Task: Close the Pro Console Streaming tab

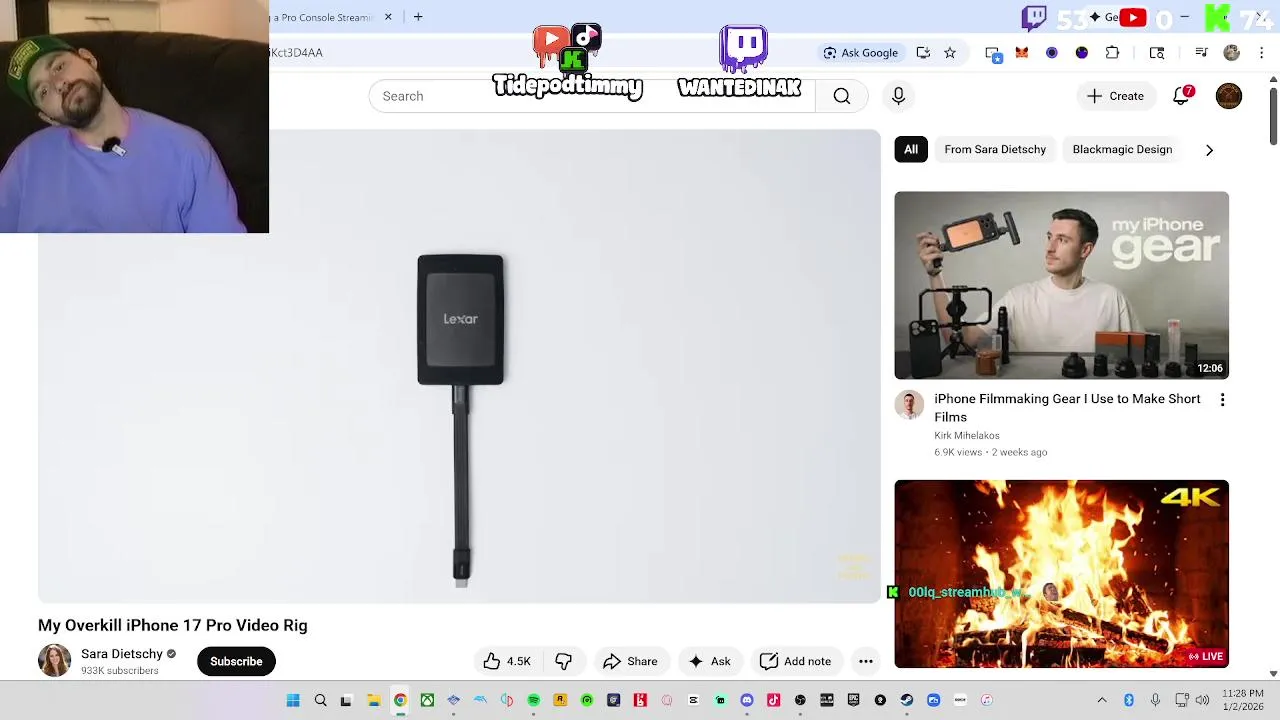Action: [x=388, y=17]
